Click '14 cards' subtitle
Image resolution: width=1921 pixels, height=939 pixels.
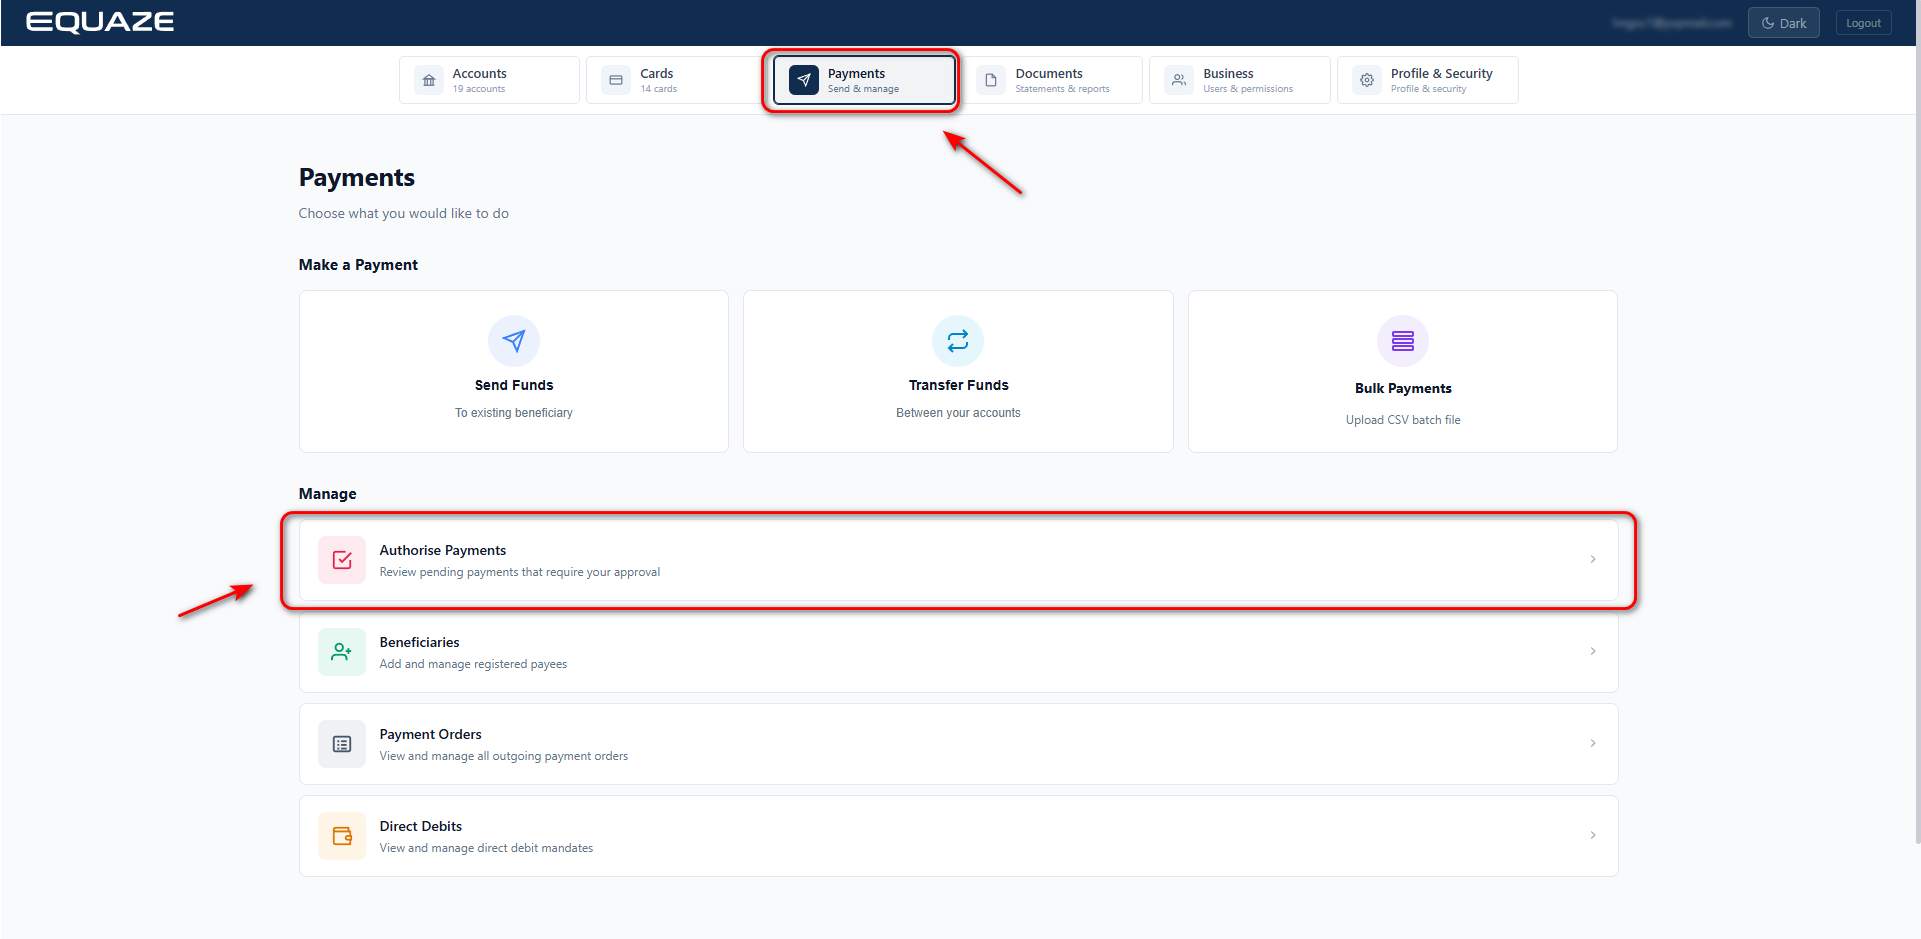tap(659, 89)
